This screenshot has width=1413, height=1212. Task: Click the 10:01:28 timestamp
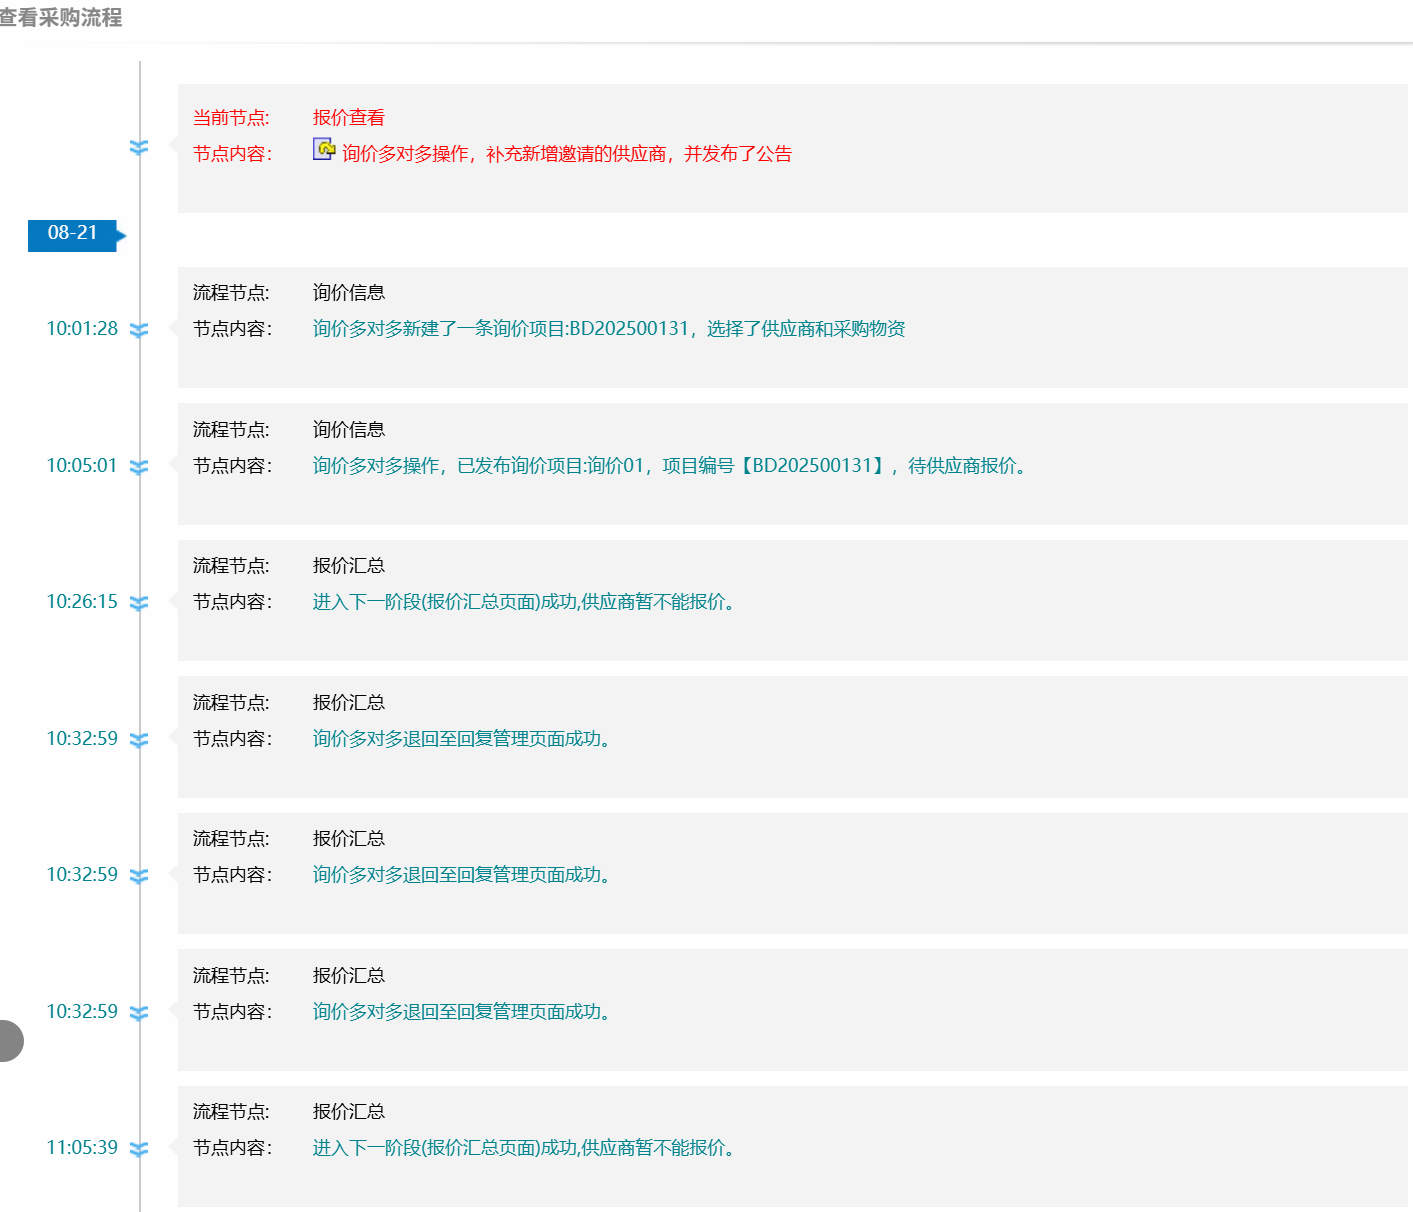(82, 329)
